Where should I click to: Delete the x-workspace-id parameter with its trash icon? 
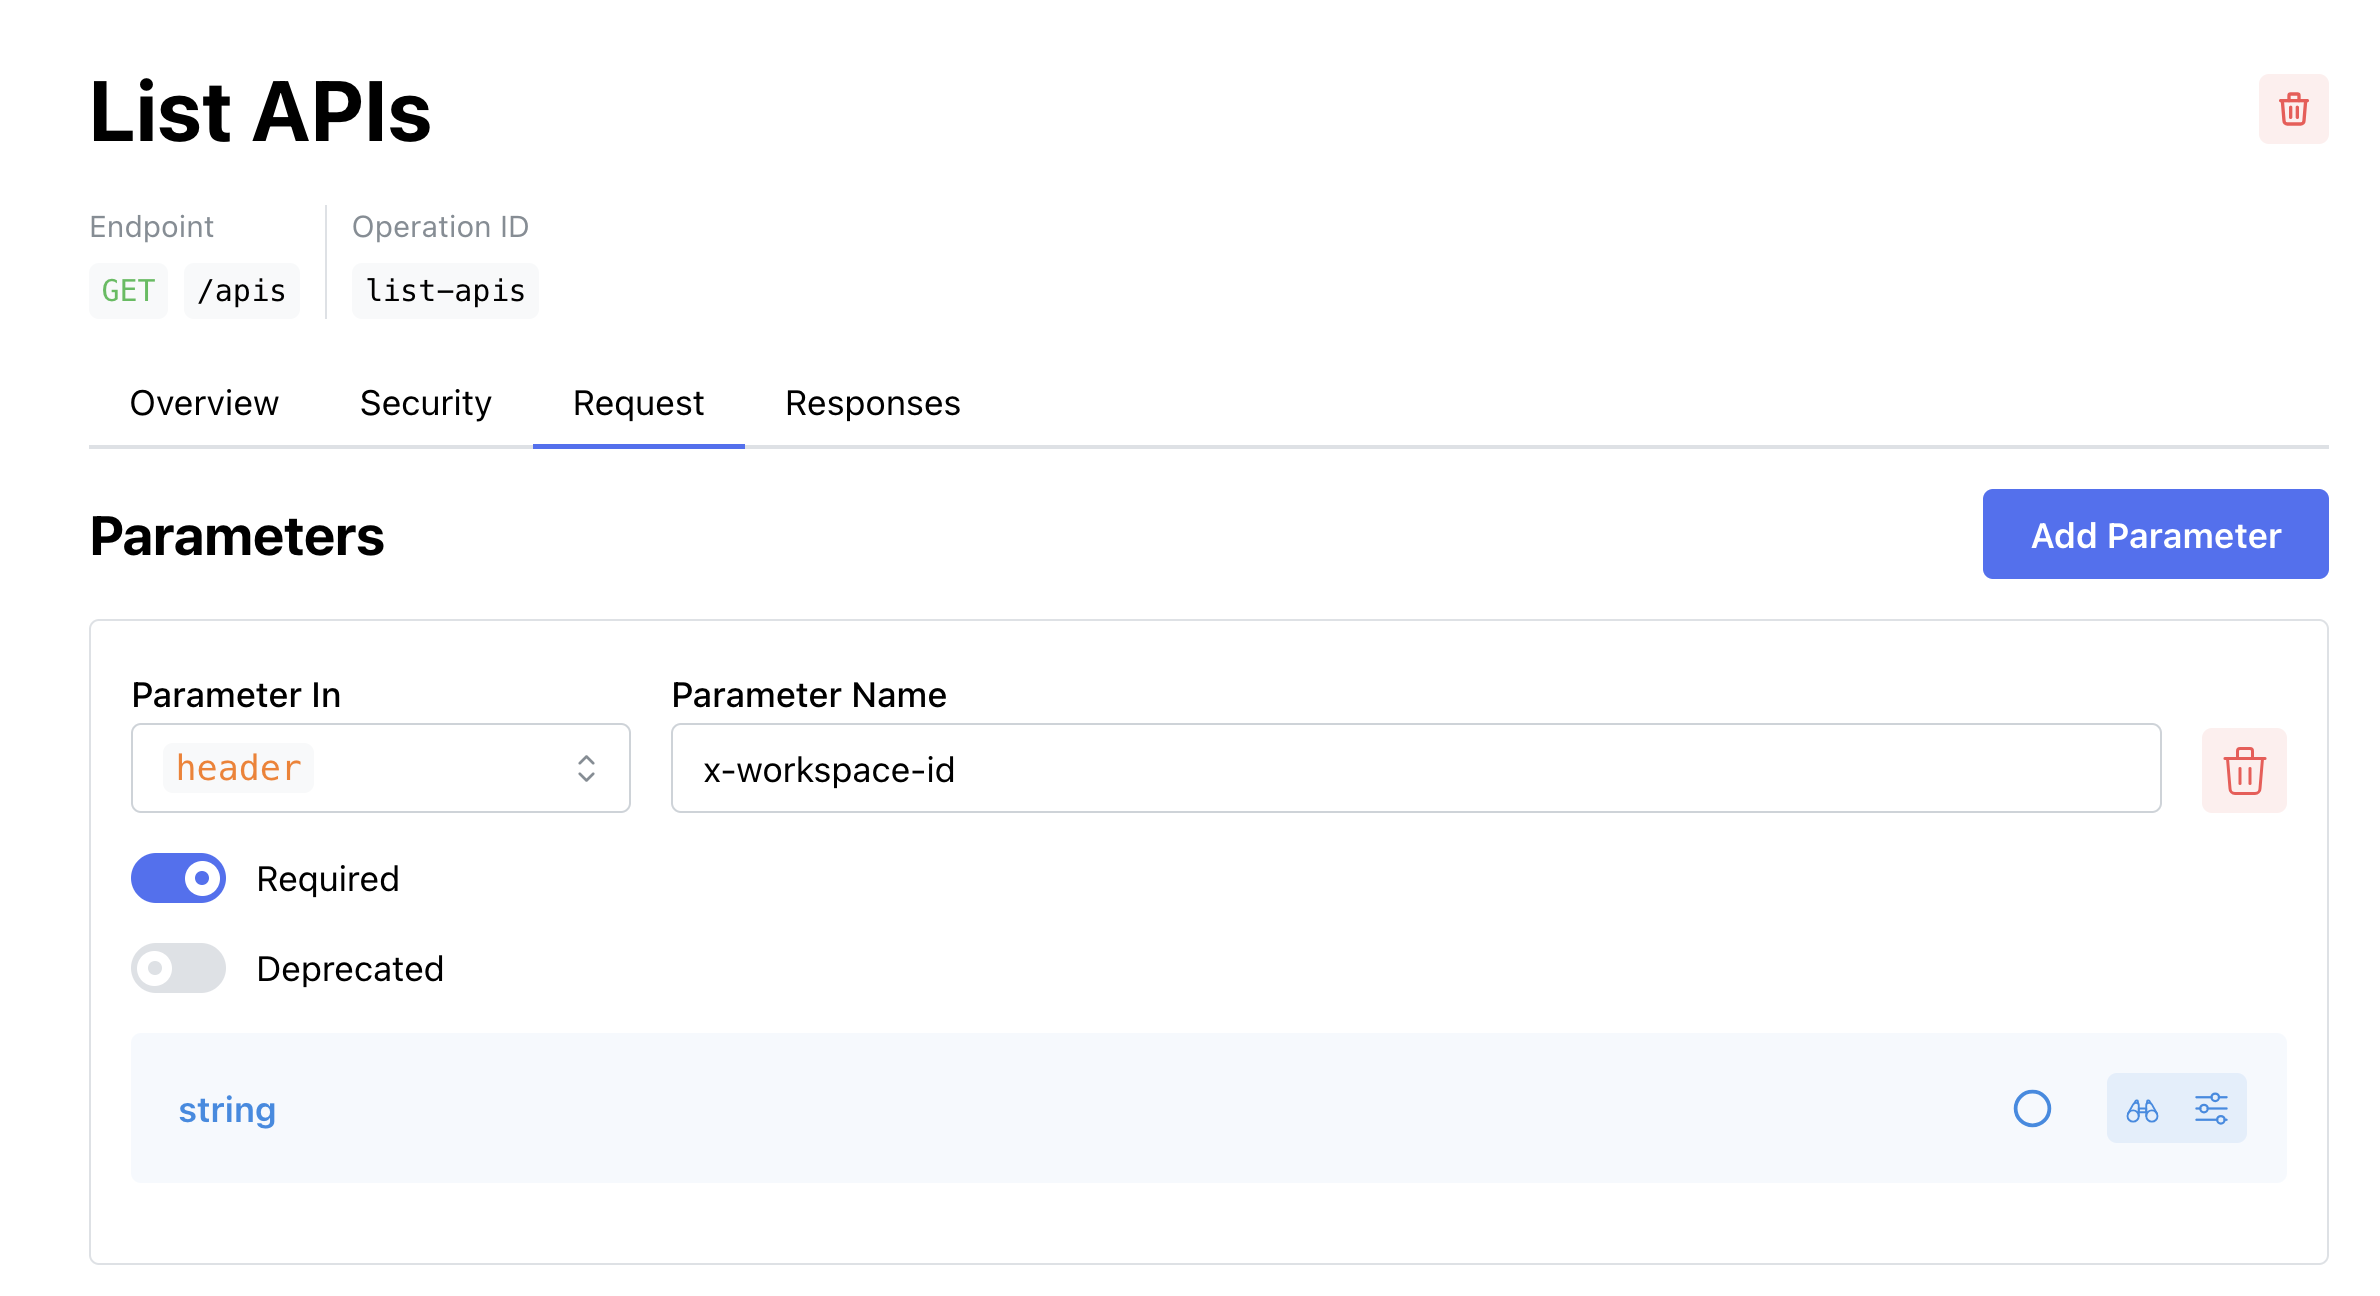coord(2244,770)
